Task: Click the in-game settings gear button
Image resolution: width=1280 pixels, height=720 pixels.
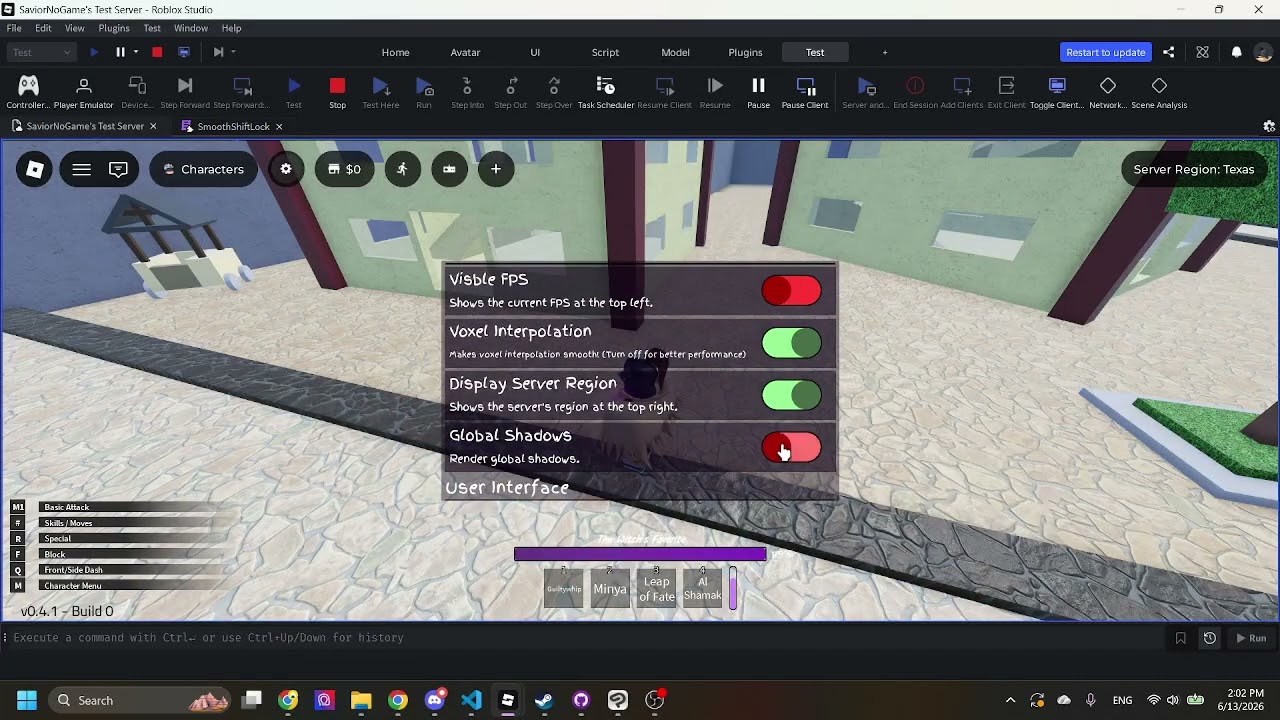Action: [286, 169]
